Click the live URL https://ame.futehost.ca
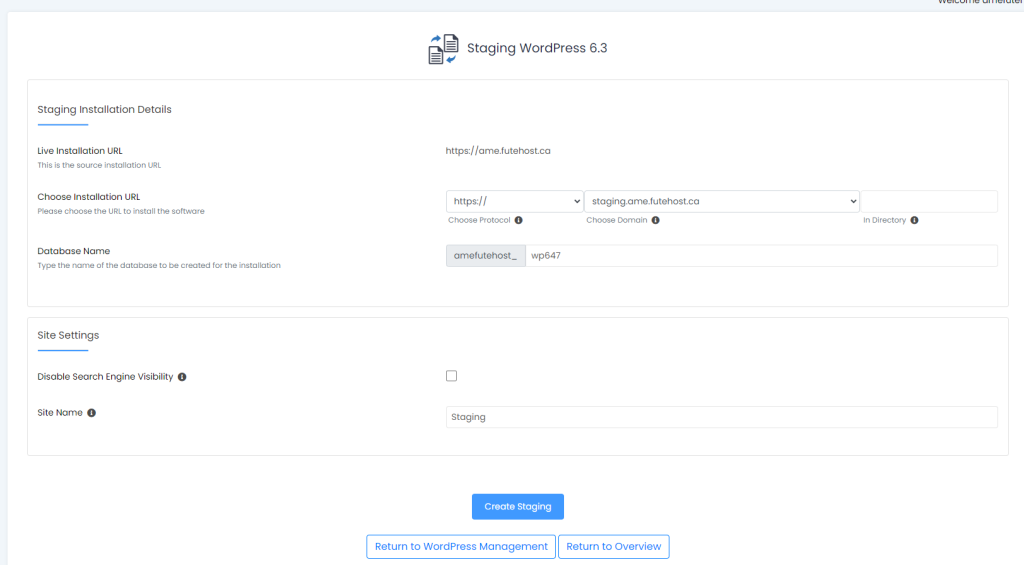This screenshot has width=1024, height=565. pos(498,151)
